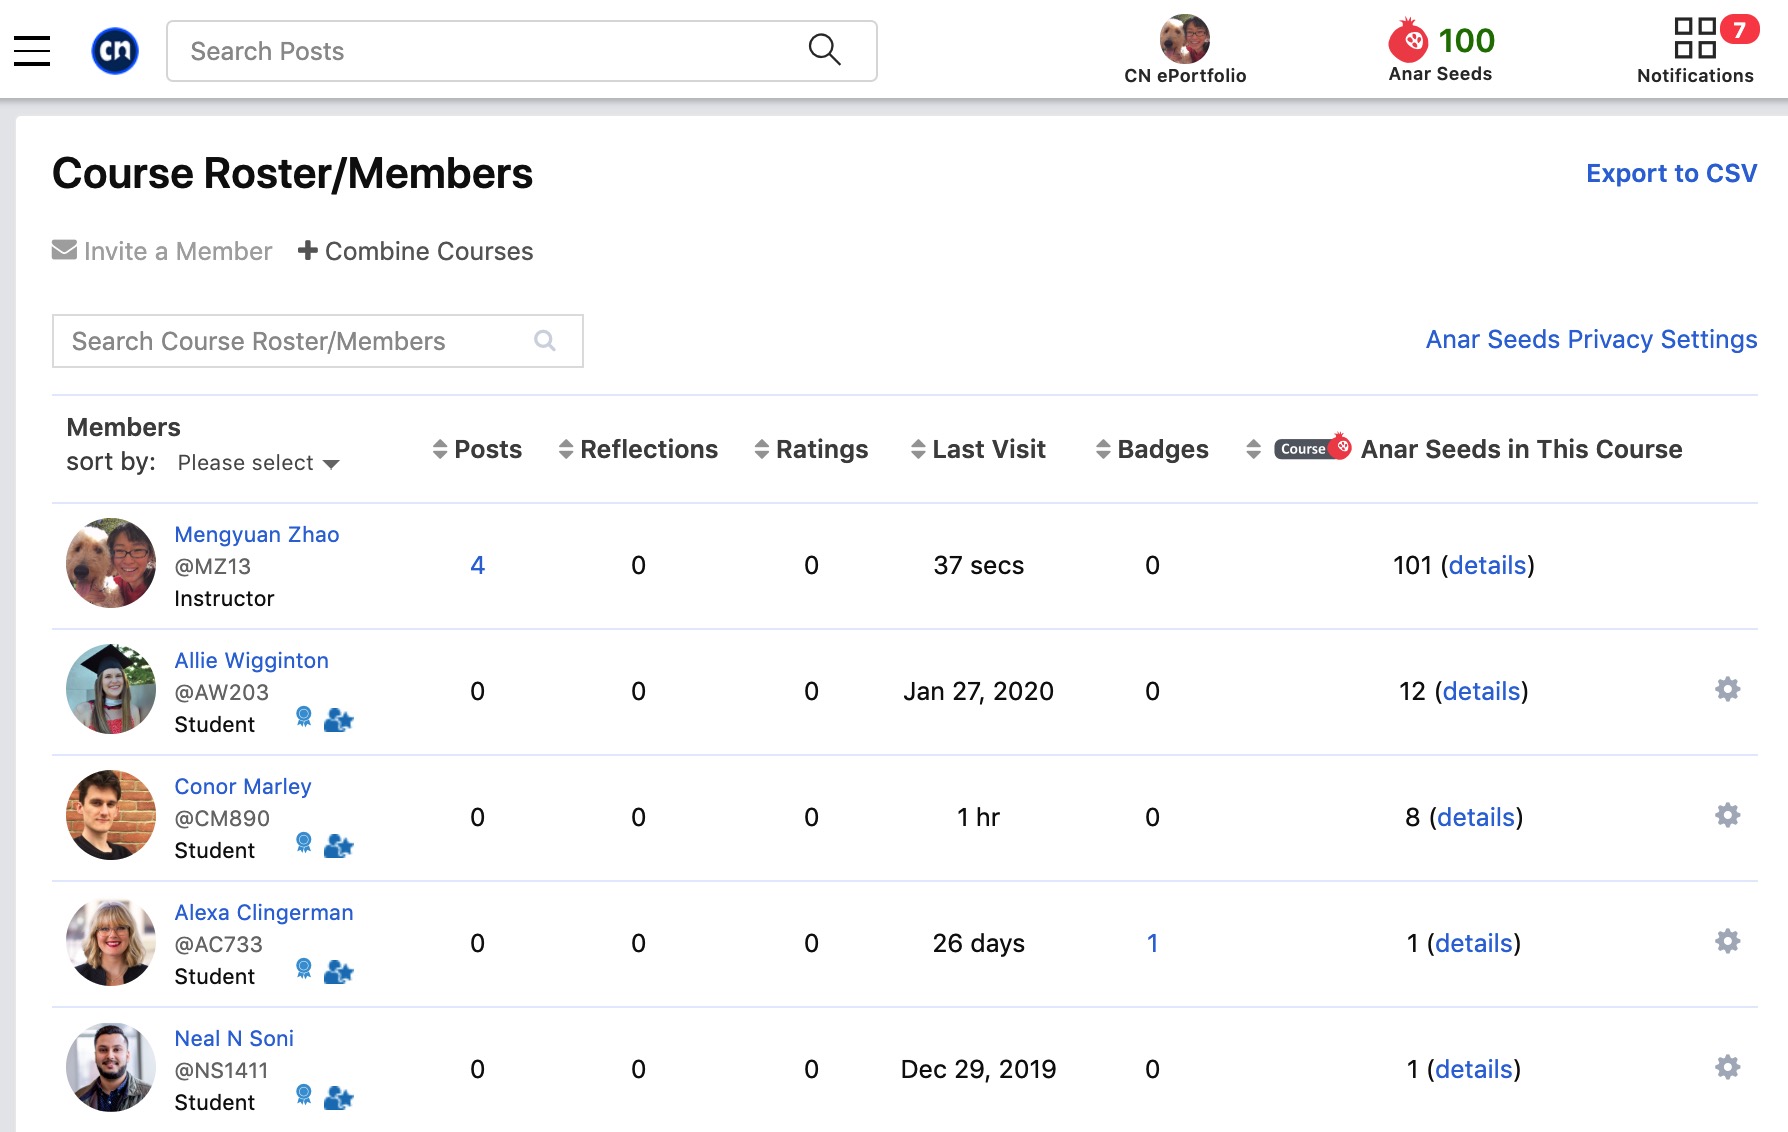Click the 37 secs last visit cell
Image resolution: width=1788 pixels, height=1132 pixels.
coord(978,565)
